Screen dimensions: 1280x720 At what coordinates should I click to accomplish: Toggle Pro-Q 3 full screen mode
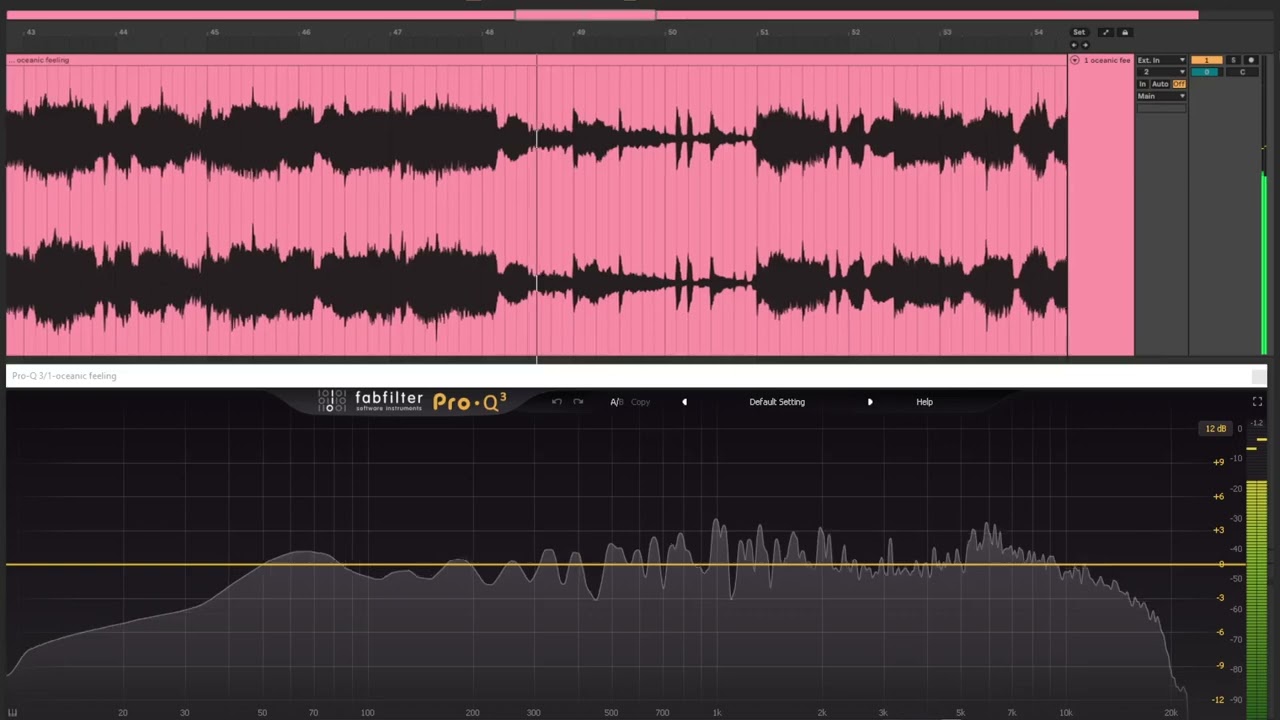point(1257,401)
